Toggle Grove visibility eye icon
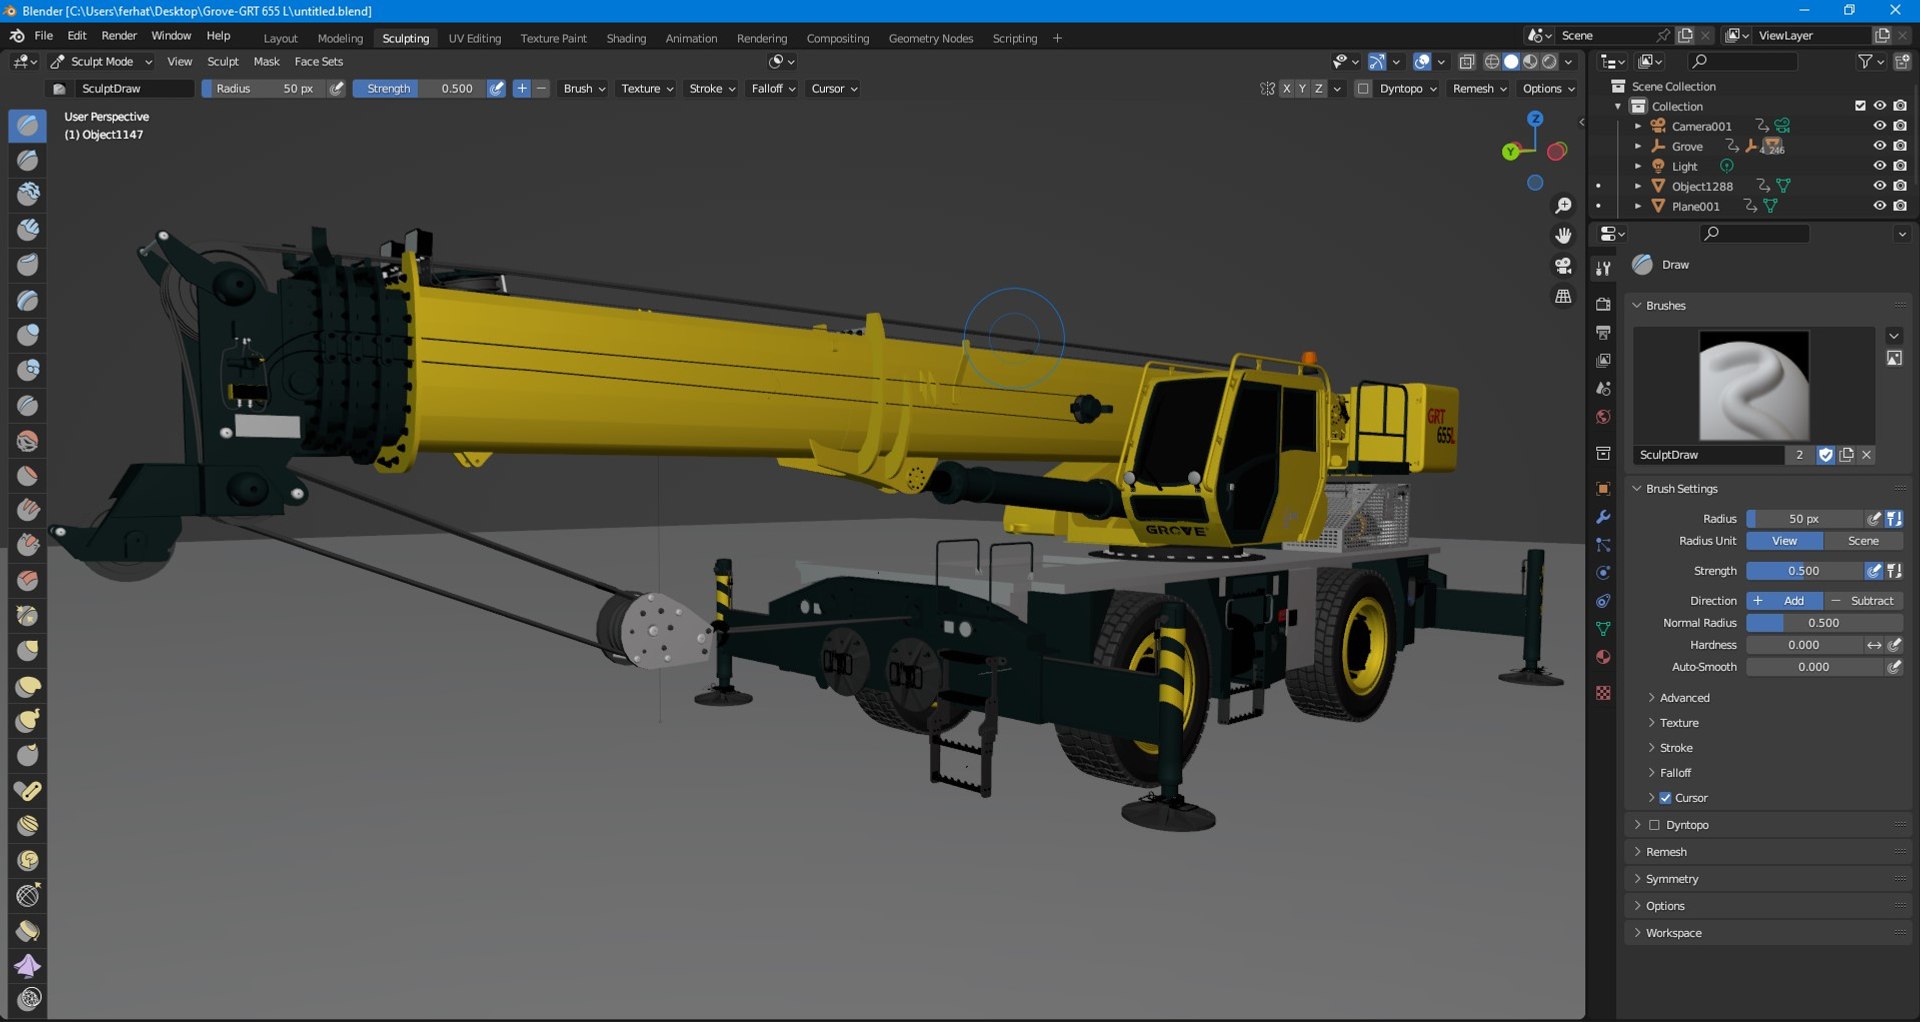Screen dimensions: 1920x1022 (x=1880, y=146)
